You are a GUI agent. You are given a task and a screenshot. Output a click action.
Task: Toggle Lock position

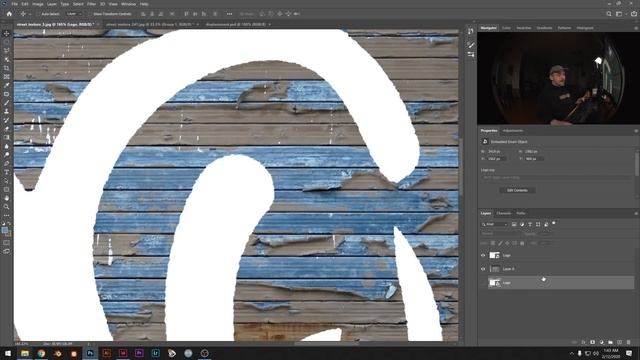pos(507,243)
